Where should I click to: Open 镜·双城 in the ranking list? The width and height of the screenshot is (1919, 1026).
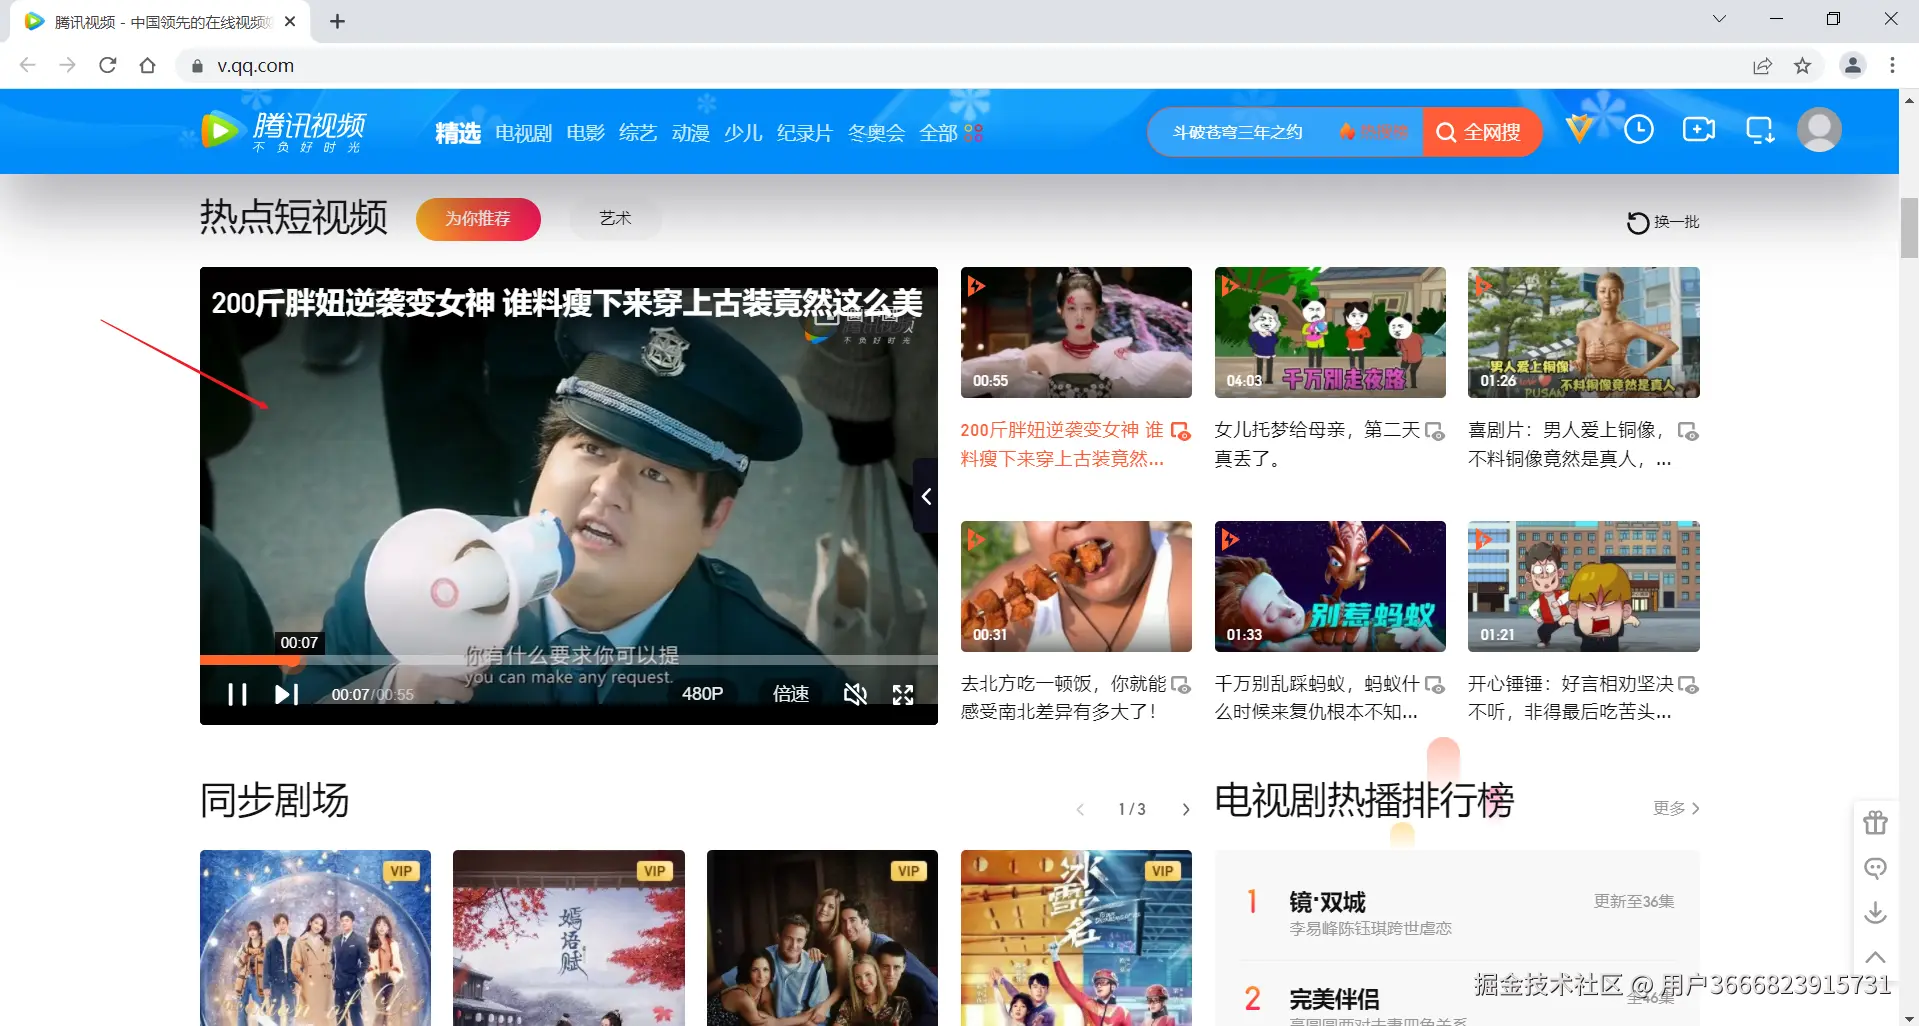coord(1327,903)
